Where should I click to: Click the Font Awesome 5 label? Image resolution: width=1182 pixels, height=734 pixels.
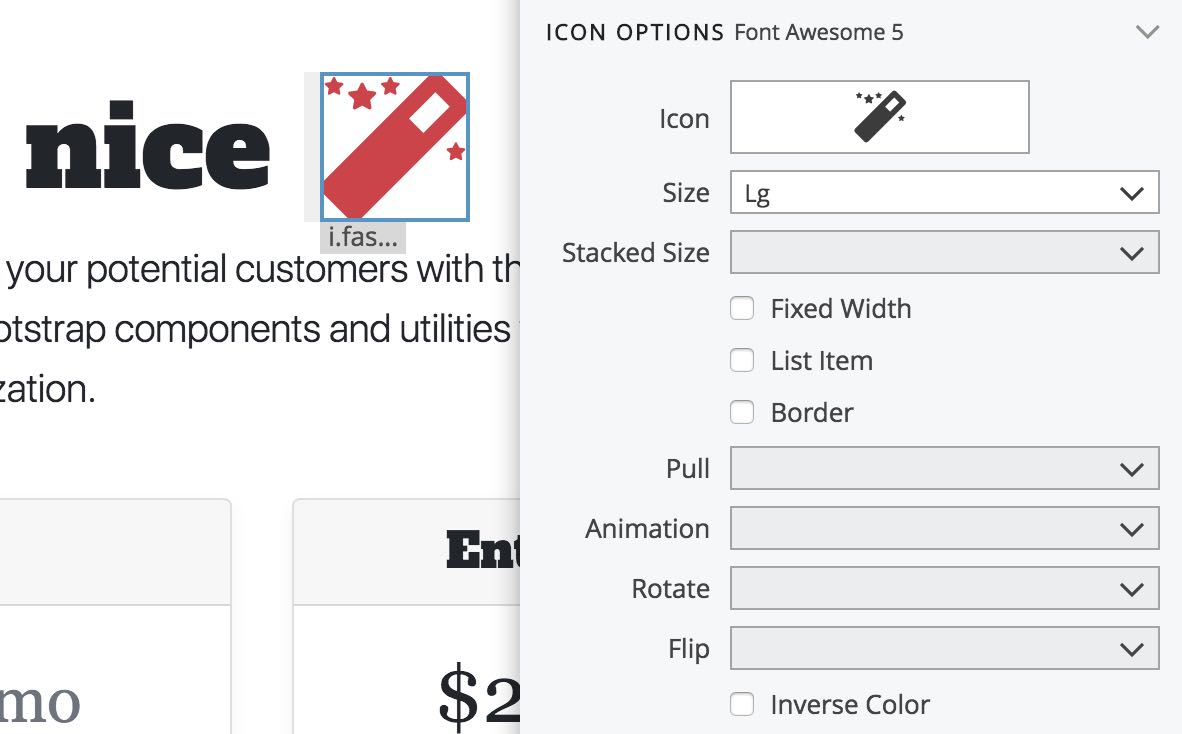click(819, 32)
